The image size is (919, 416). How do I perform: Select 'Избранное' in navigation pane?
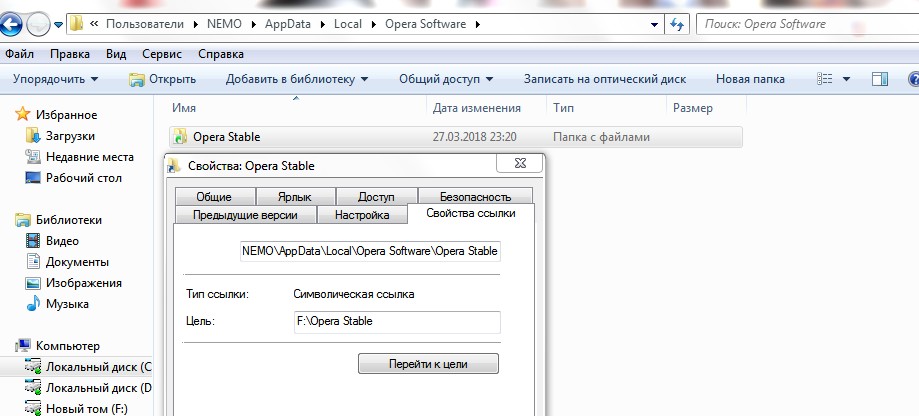(67, 115)
